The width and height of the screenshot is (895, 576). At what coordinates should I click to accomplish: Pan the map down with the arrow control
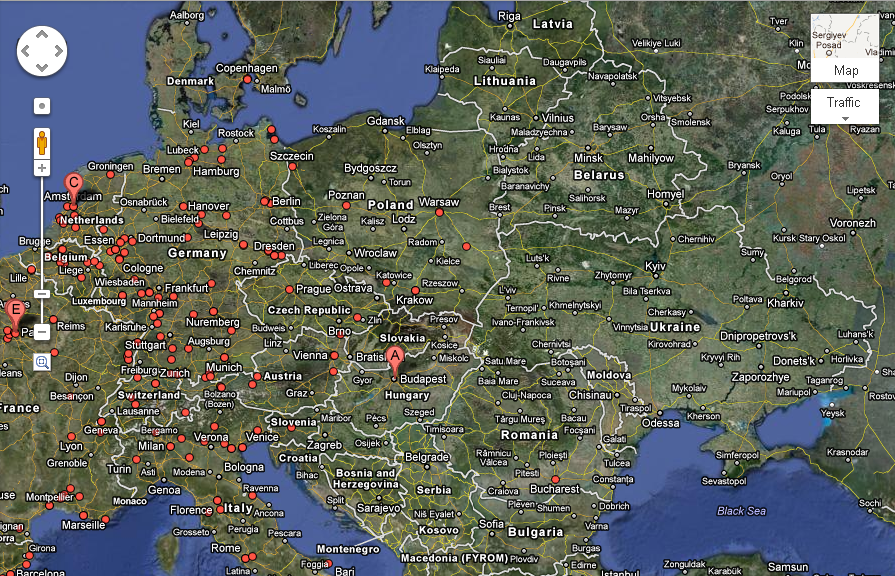(x=42, y=66)
